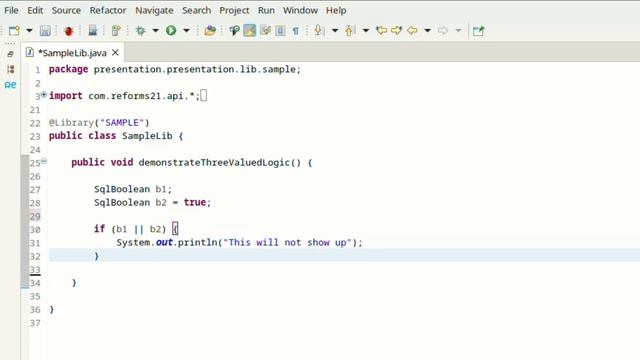This screenshot has width=640, height=360.
Task: Open the File menu
Action: coord(11,10)
